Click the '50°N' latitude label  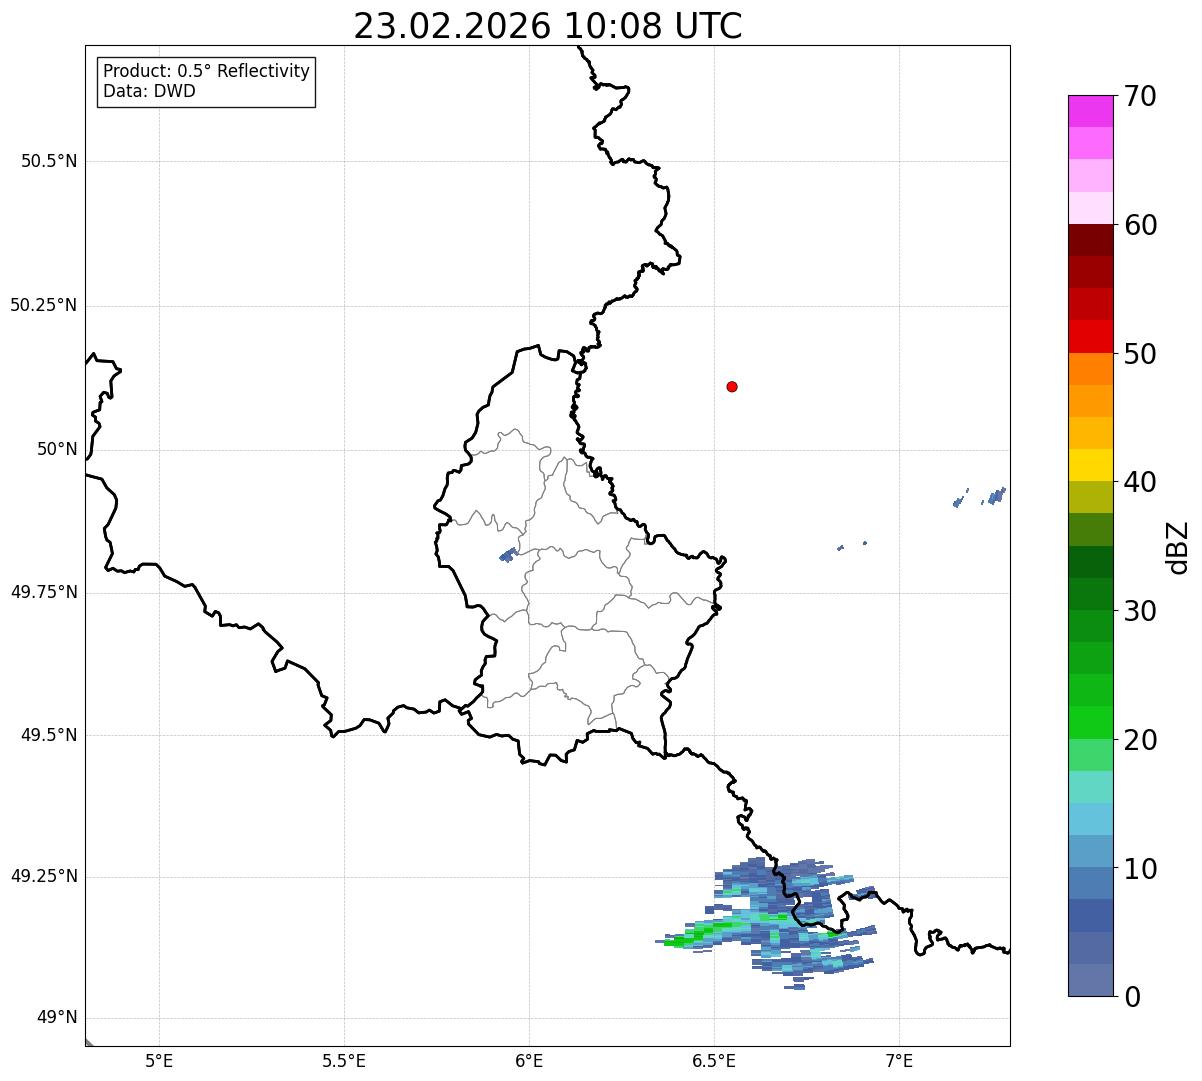(57, 449)
